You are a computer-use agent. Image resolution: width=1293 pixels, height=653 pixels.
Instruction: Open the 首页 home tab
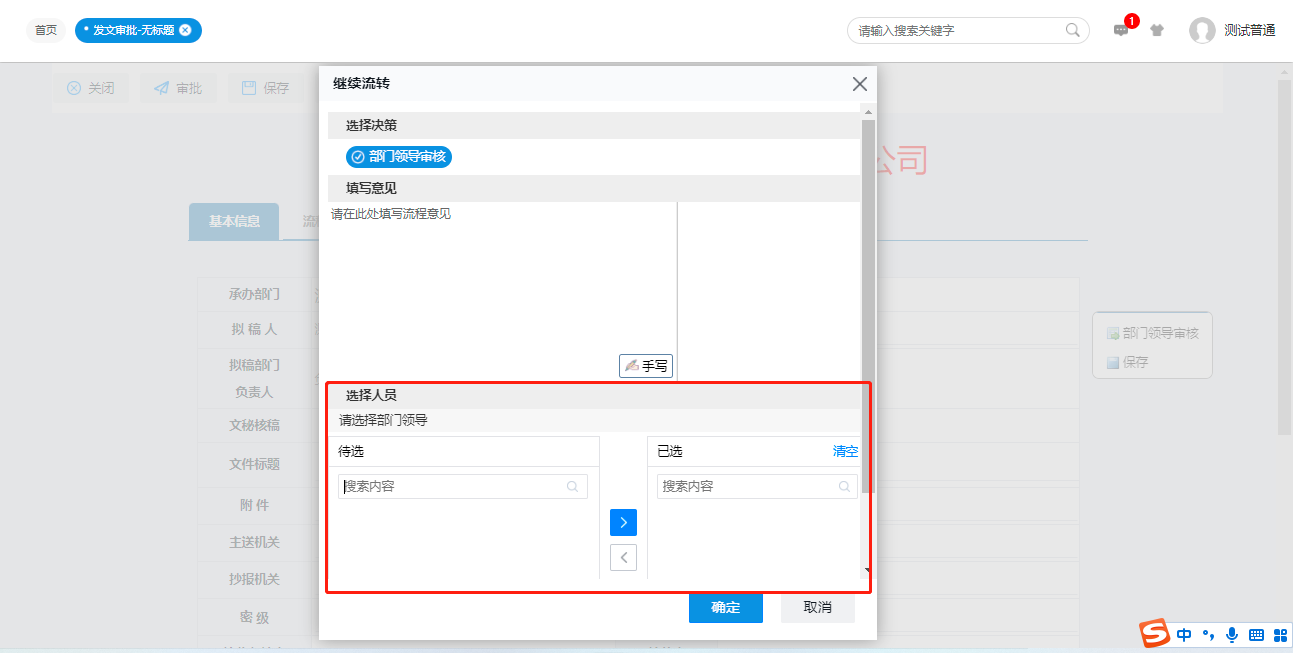click(46, 30)
